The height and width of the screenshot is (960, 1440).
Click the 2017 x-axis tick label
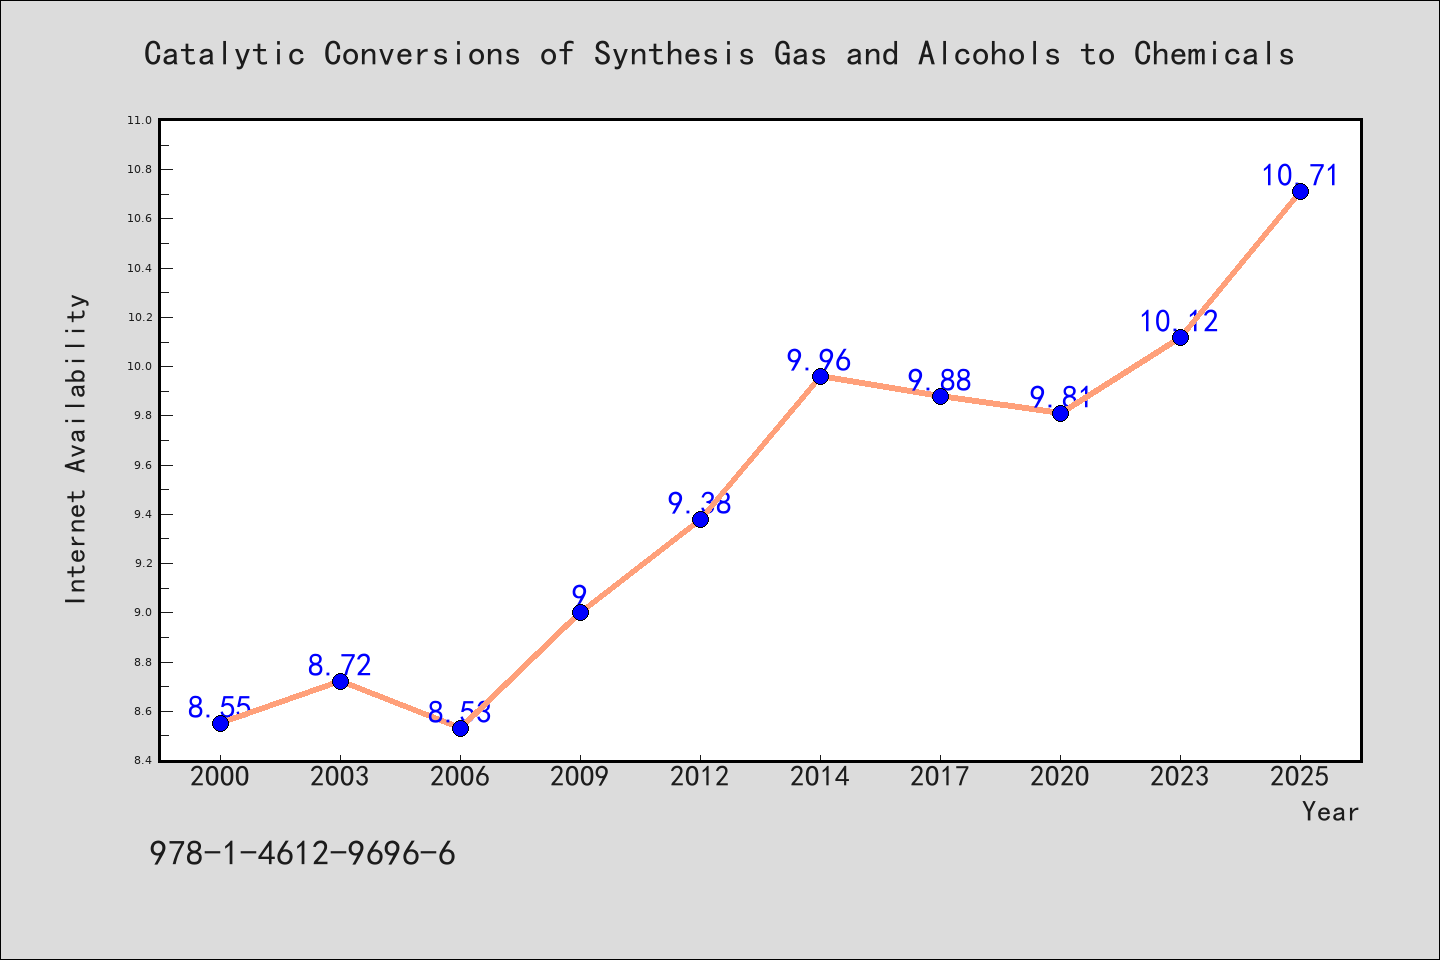click(x=940, y=777)
